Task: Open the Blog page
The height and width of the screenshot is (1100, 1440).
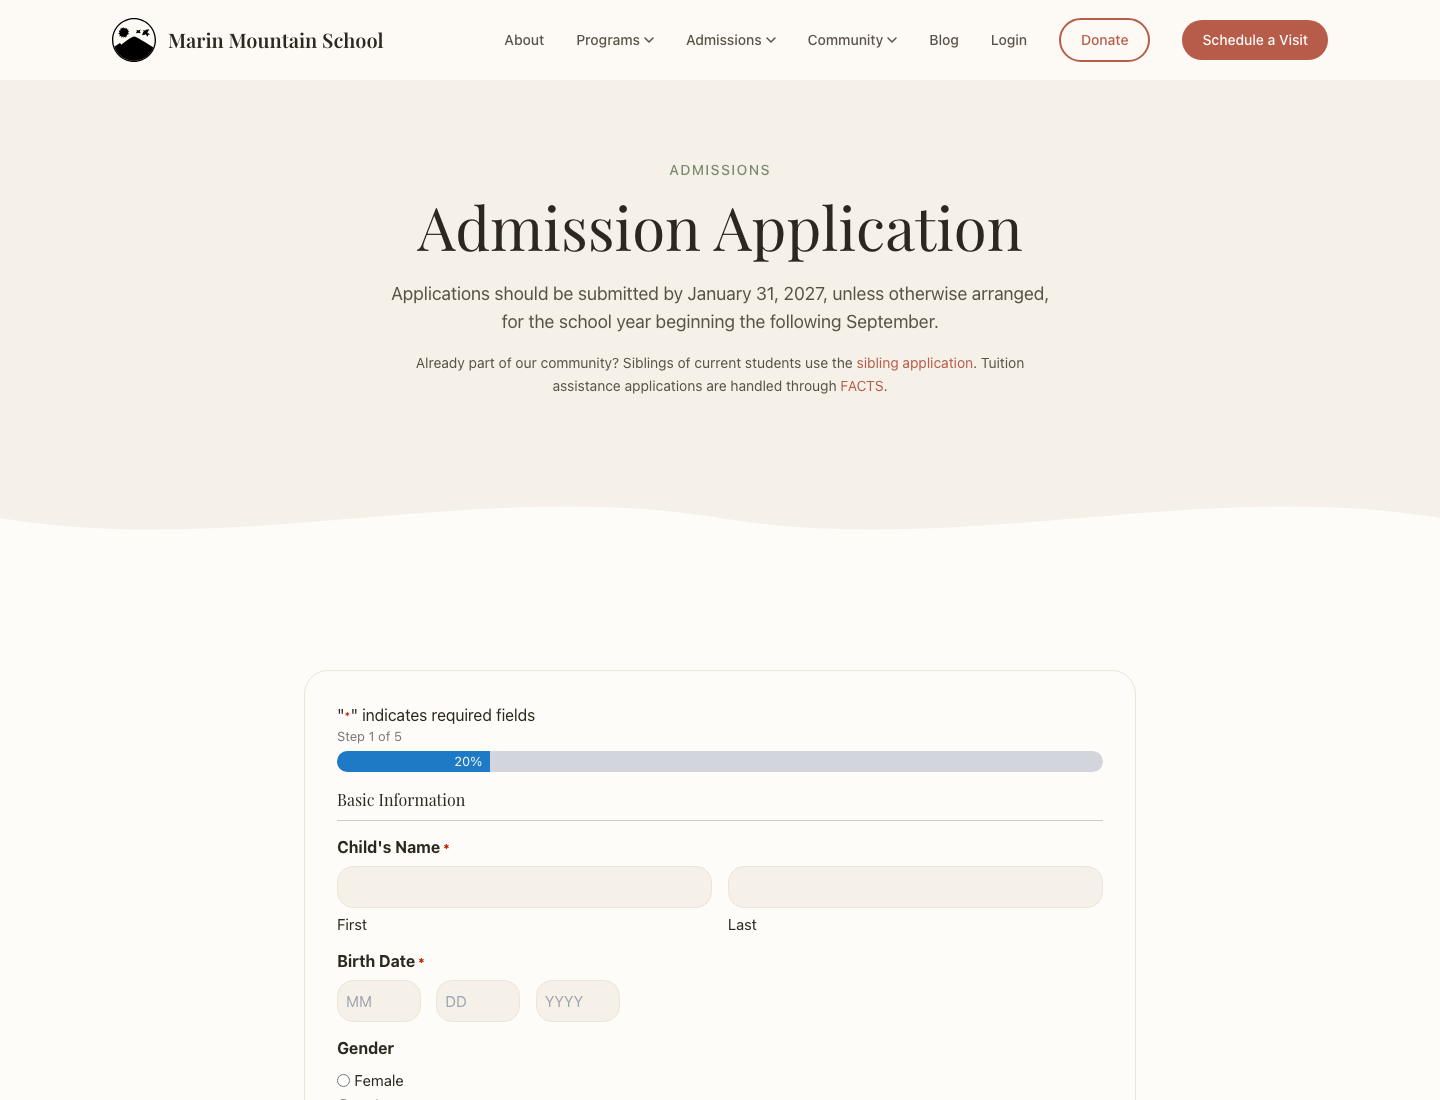Action: (x=944, y=40)
